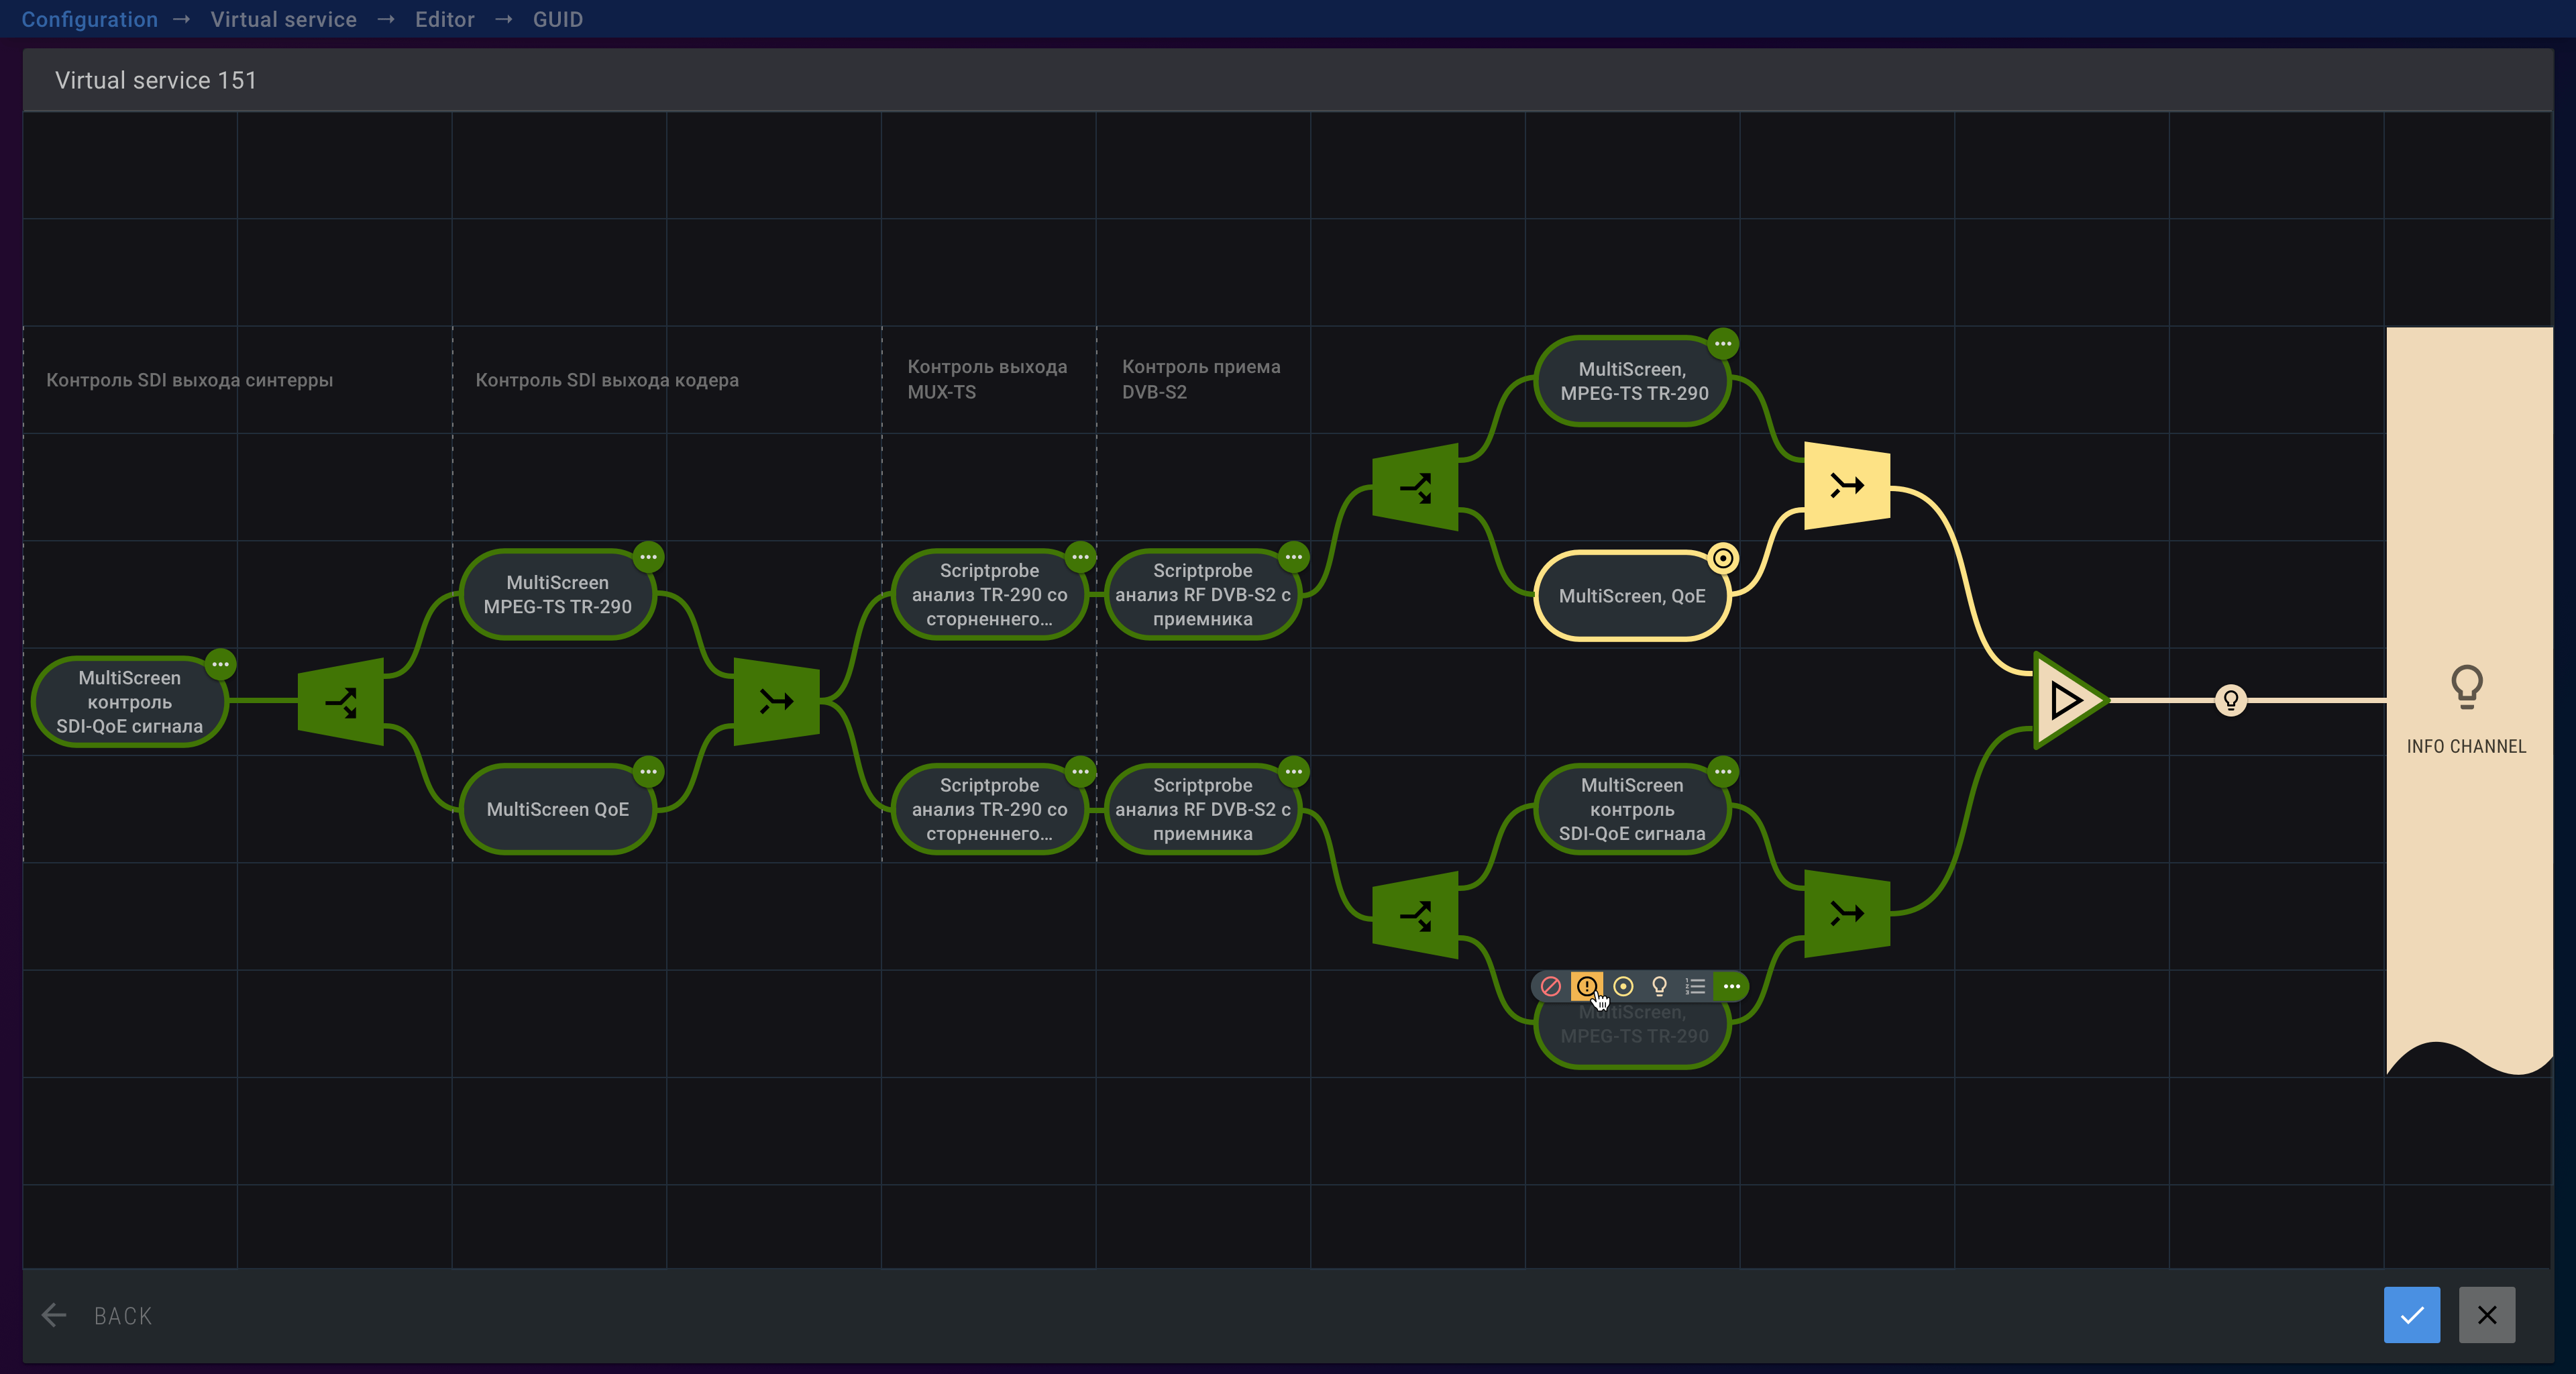Open menu dots on MultiScreen QoE node
2576x1374 pixels.
point(649,771)
